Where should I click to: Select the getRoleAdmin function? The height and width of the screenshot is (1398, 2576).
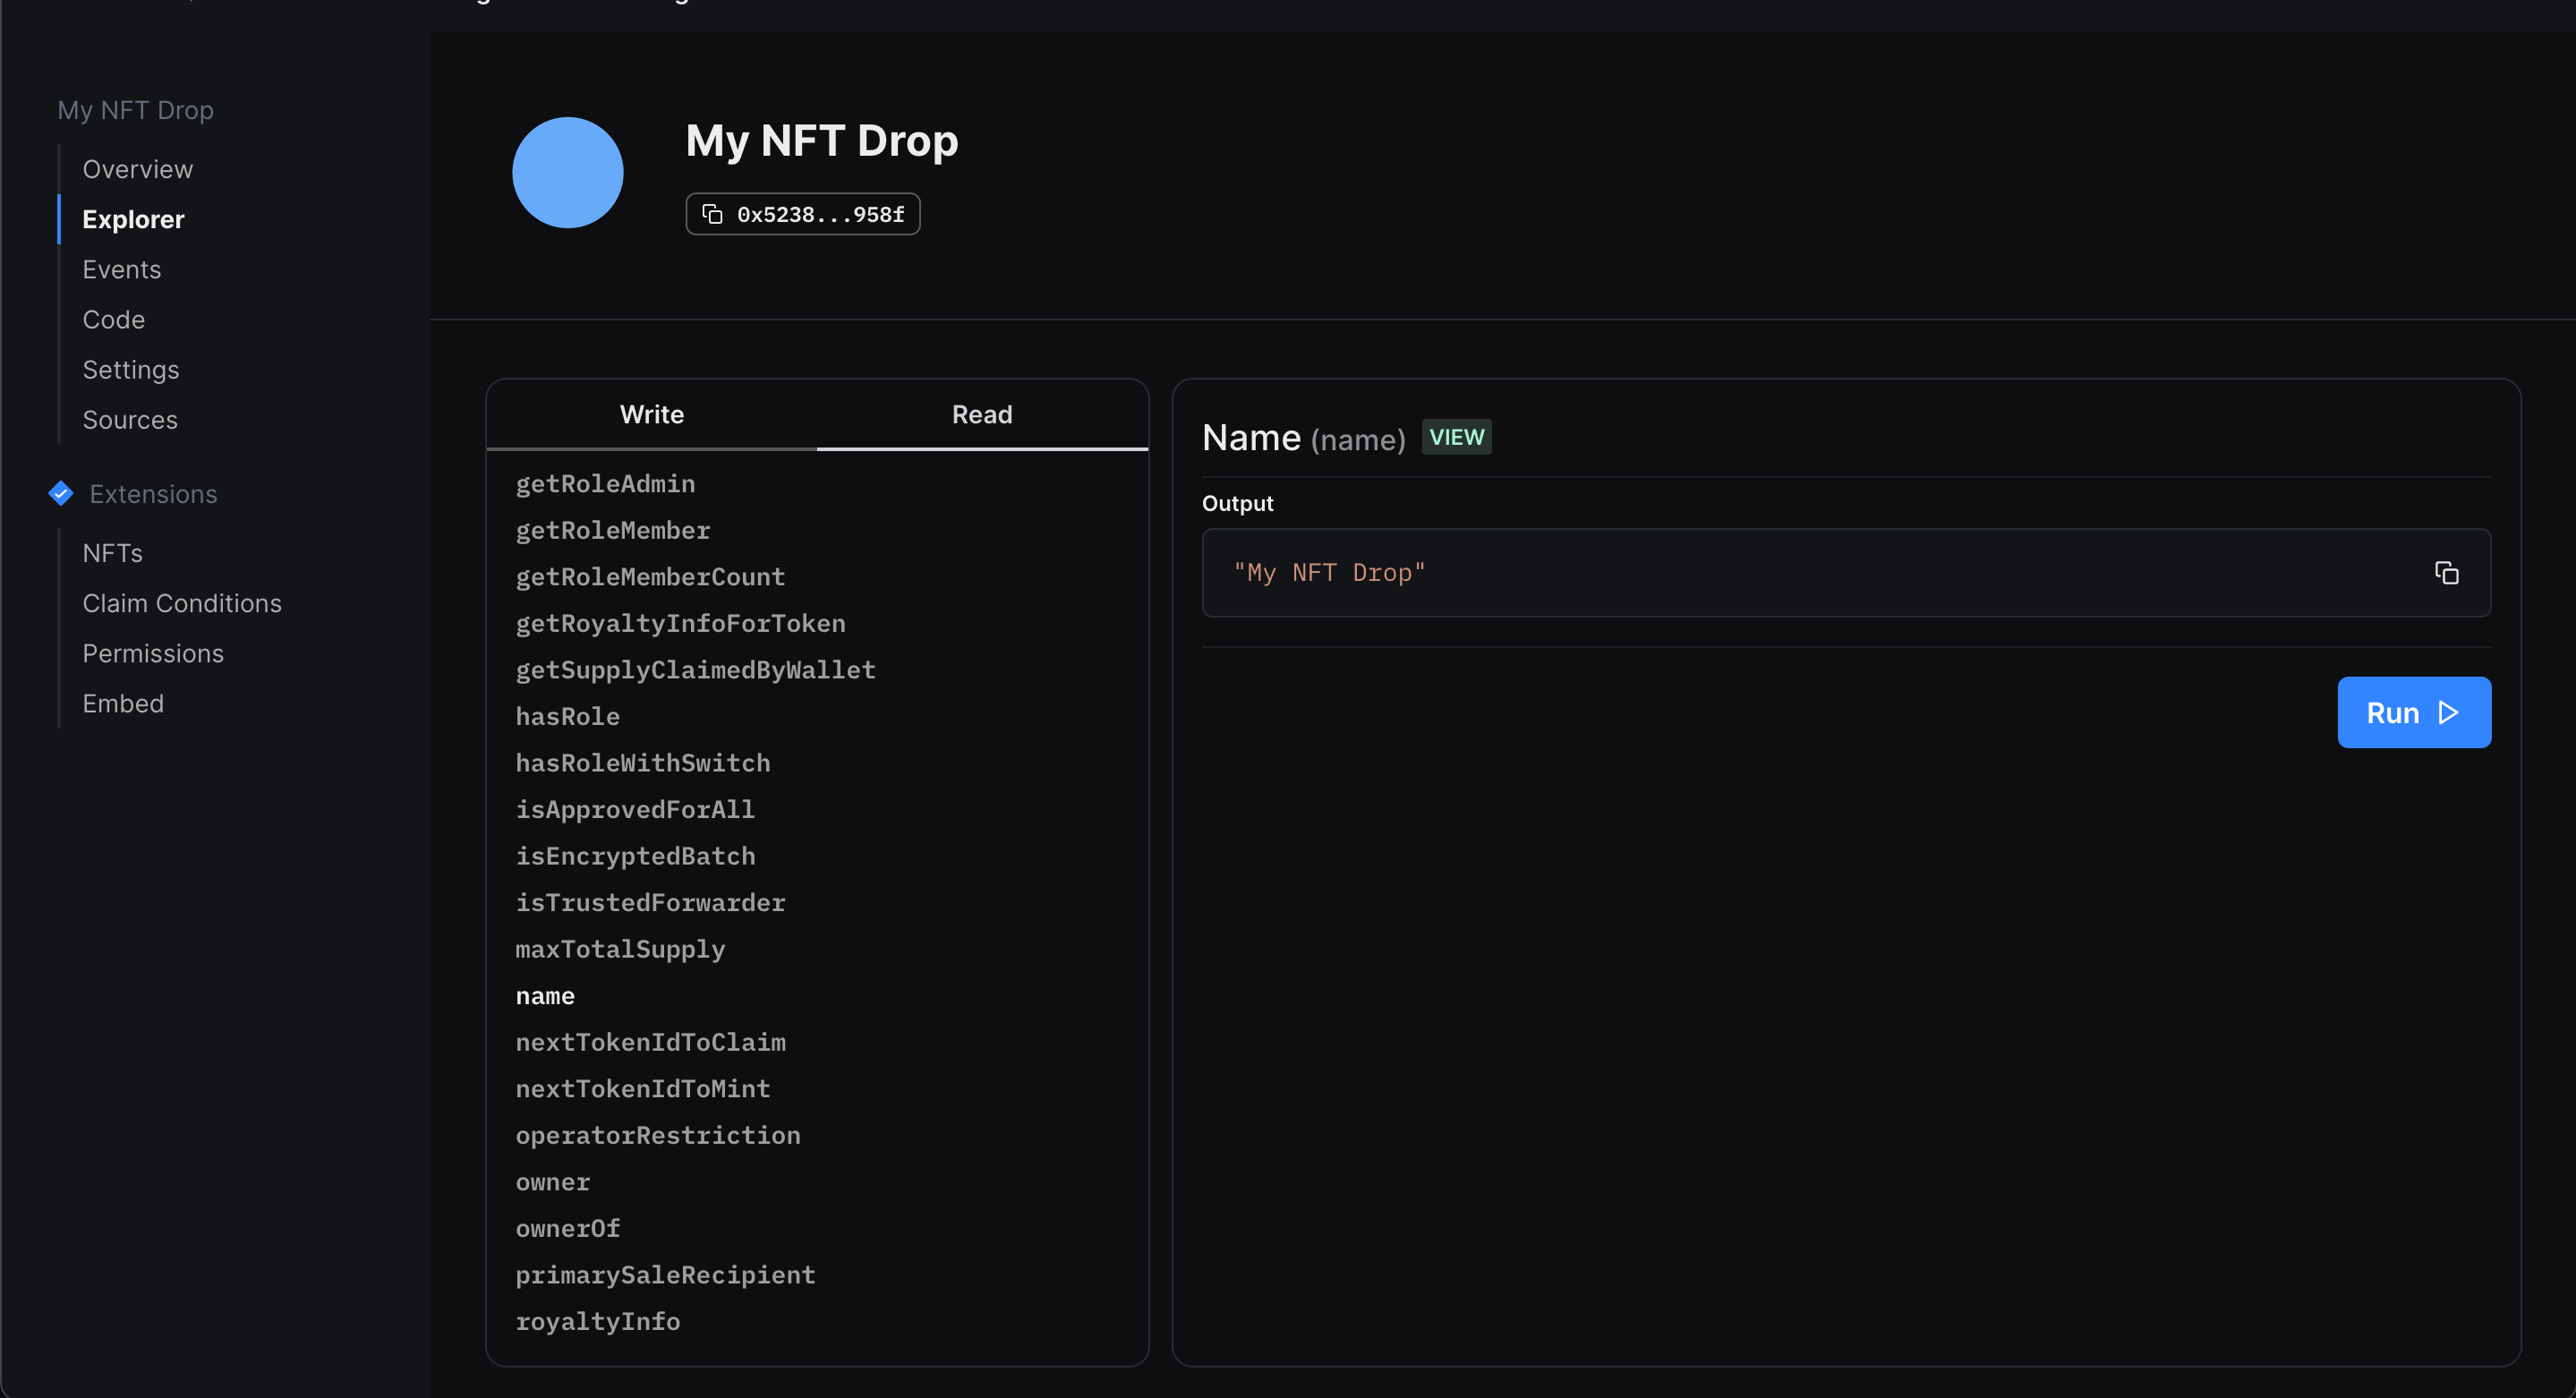pyautogui.click(x=605, y=483)
